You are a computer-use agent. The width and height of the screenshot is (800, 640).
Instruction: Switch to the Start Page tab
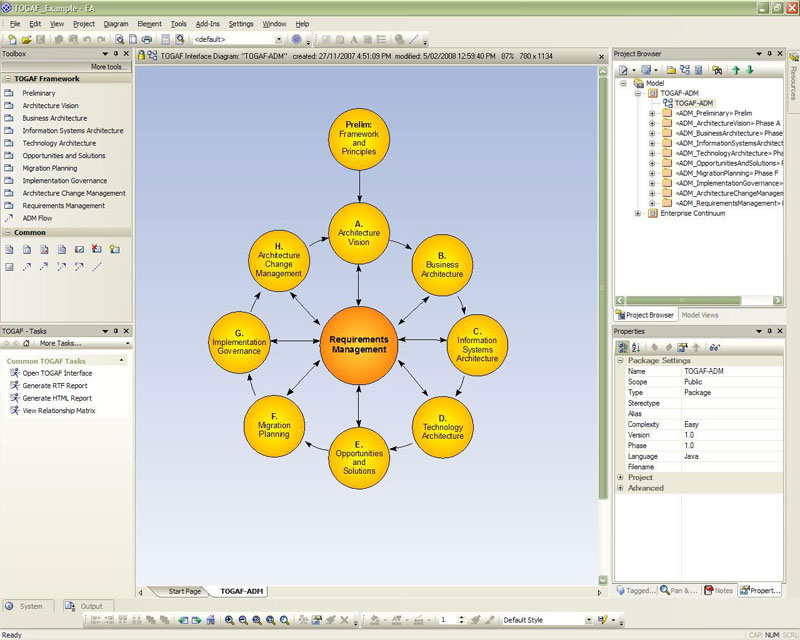tap(184, 591)
